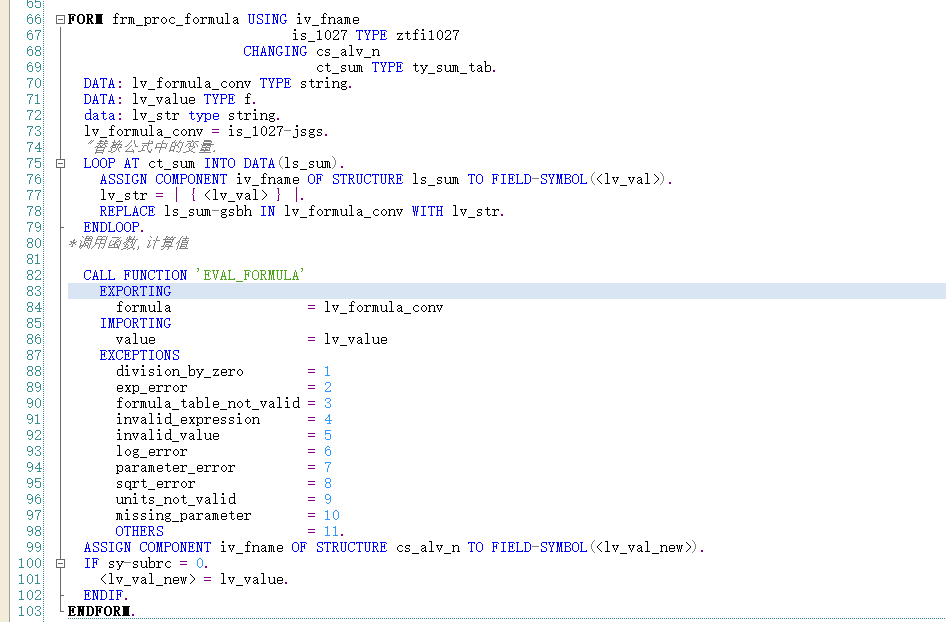Click lv_str in the lowercase data declaration
The image size is (946, 622).
(x=156, y=115)
